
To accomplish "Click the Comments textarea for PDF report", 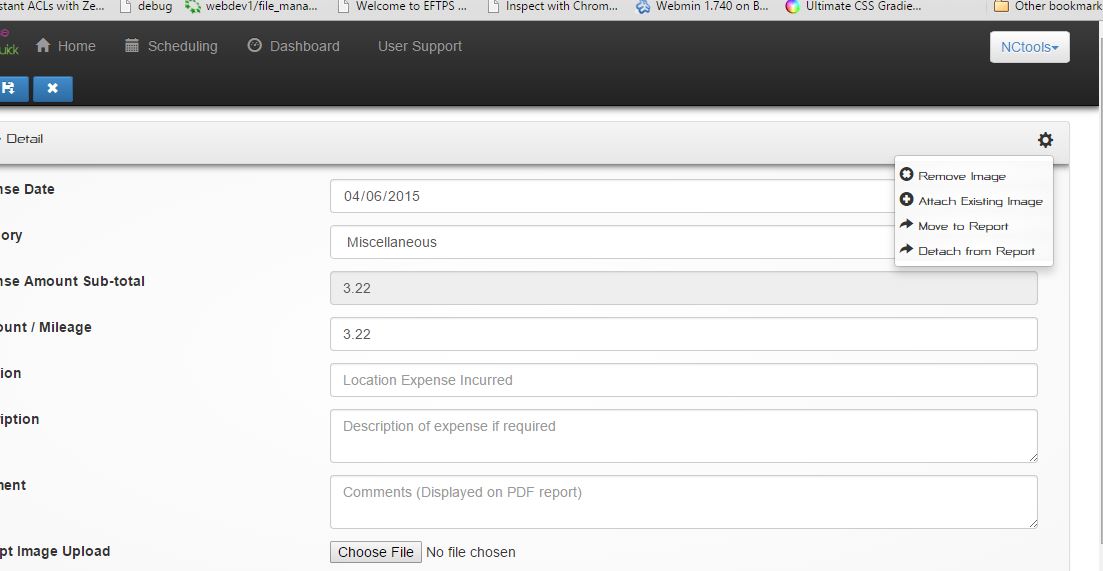I will [683, 502].
